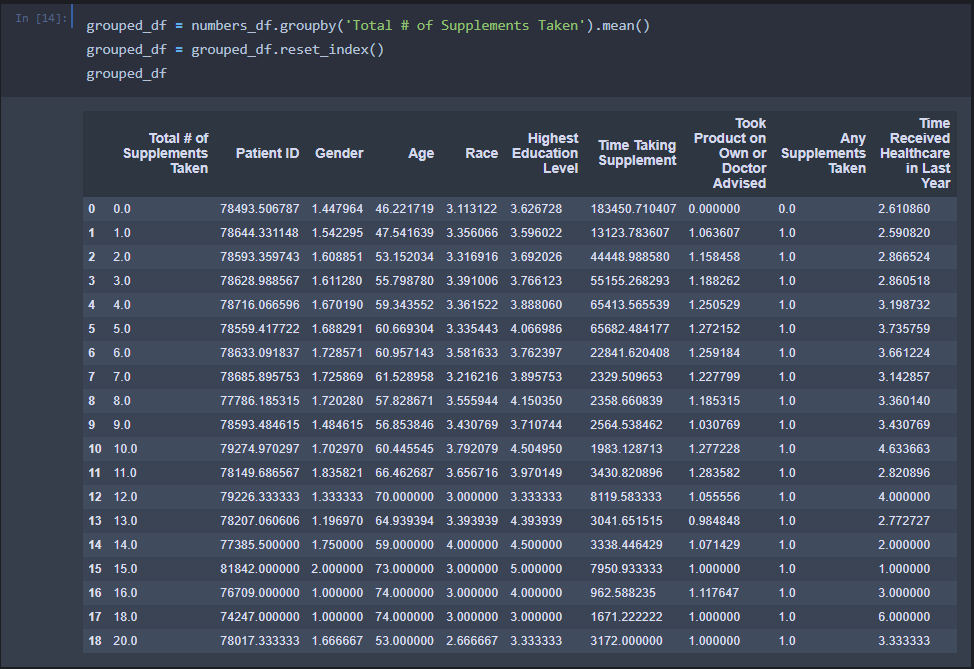Click value 65413.565539

click(630, 305)
